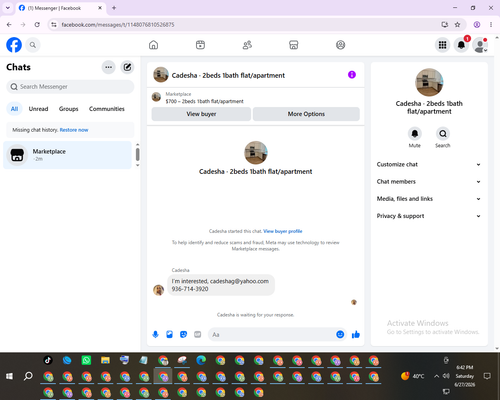500x400 pixels.
Task: Expand the Customize chat section
Action: 429,164
